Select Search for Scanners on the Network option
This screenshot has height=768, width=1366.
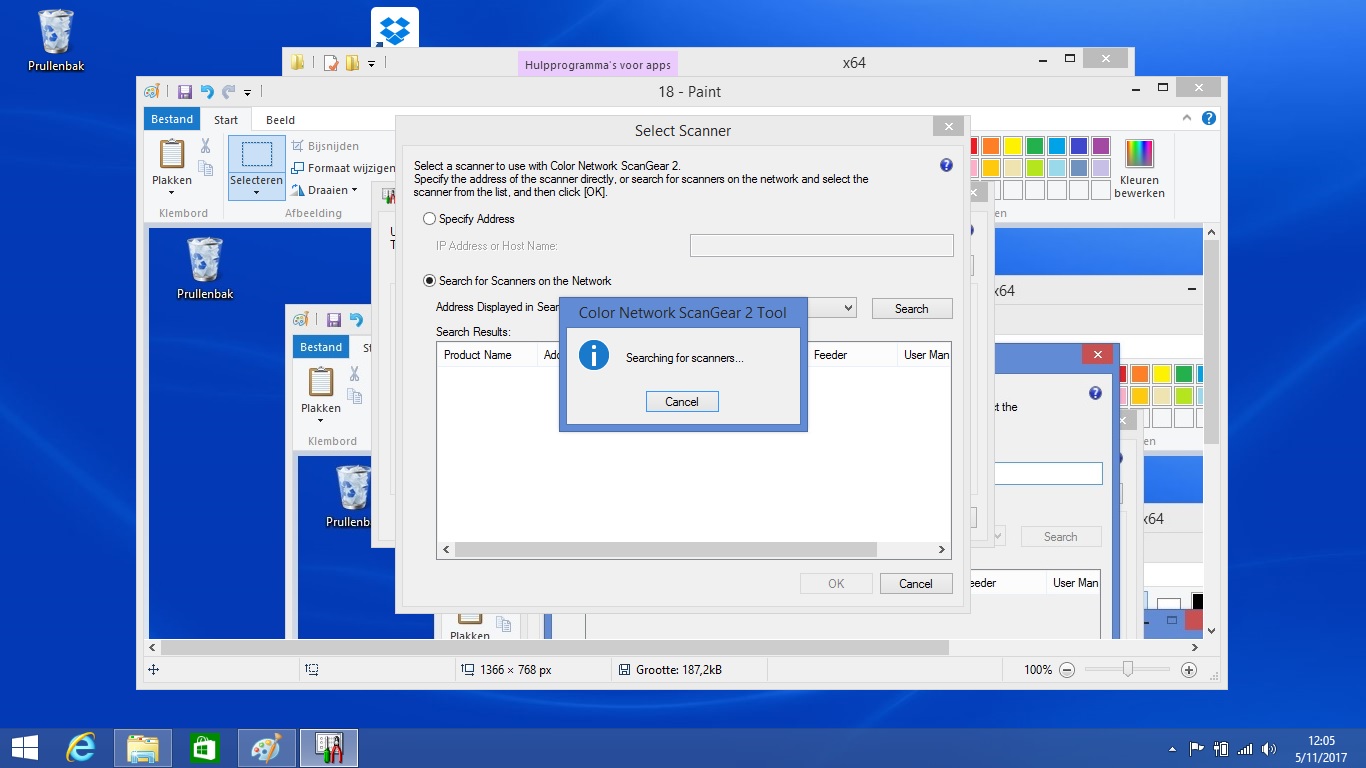click(x=430, y=281)
